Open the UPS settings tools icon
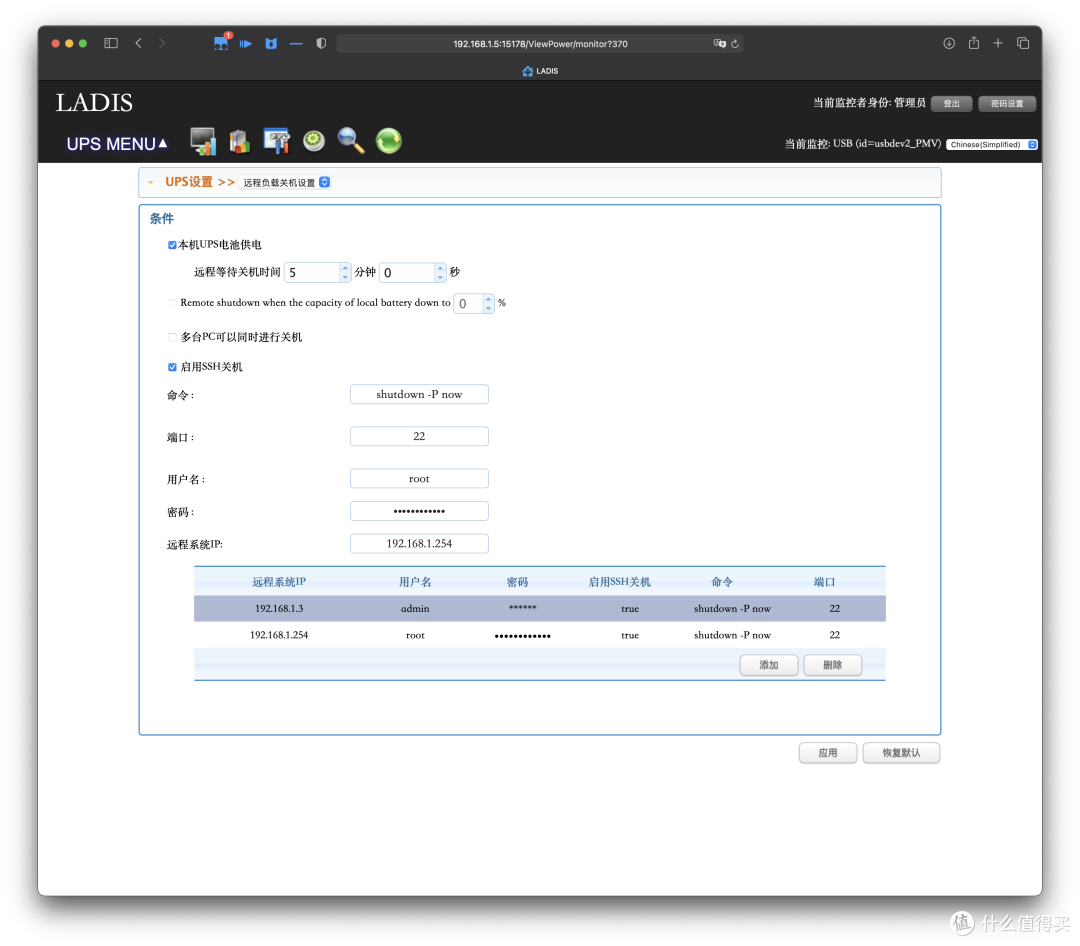This screenshot has width=1080, height=946. 276,141
